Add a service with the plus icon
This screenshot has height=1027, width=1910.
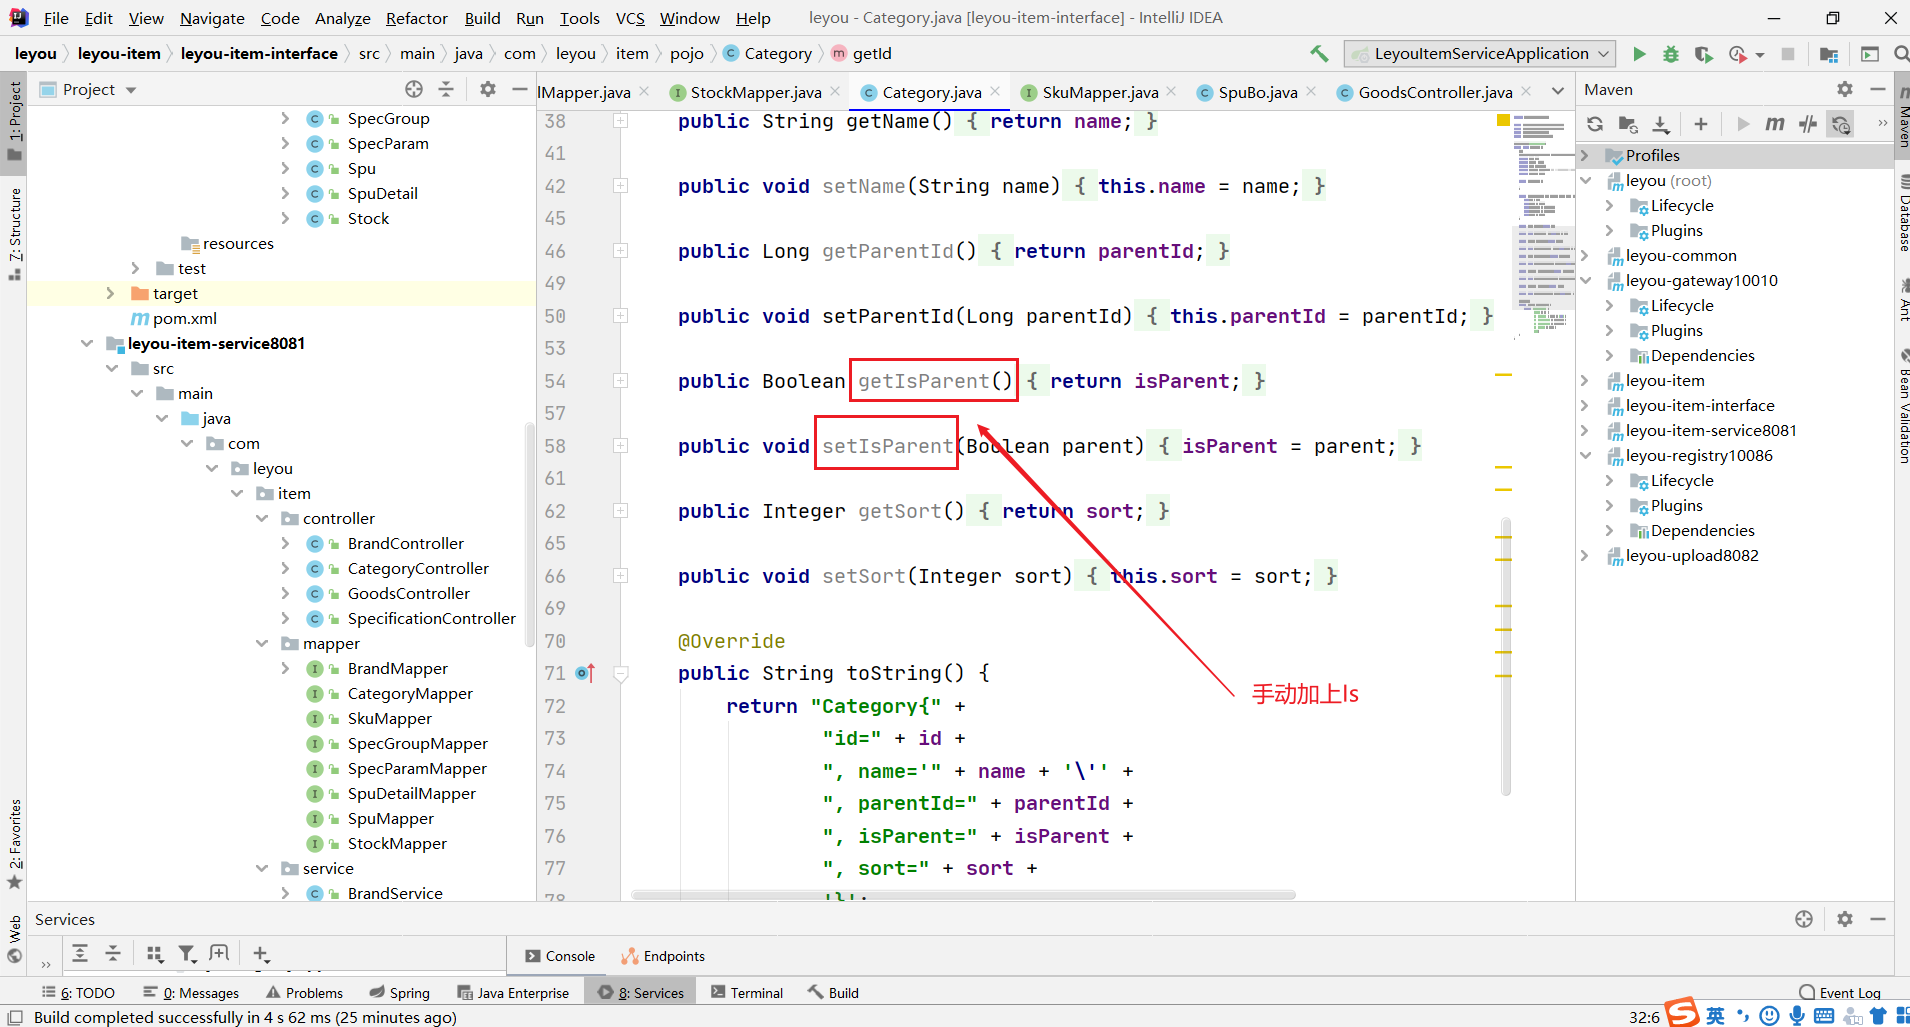(x=261, y=953)
